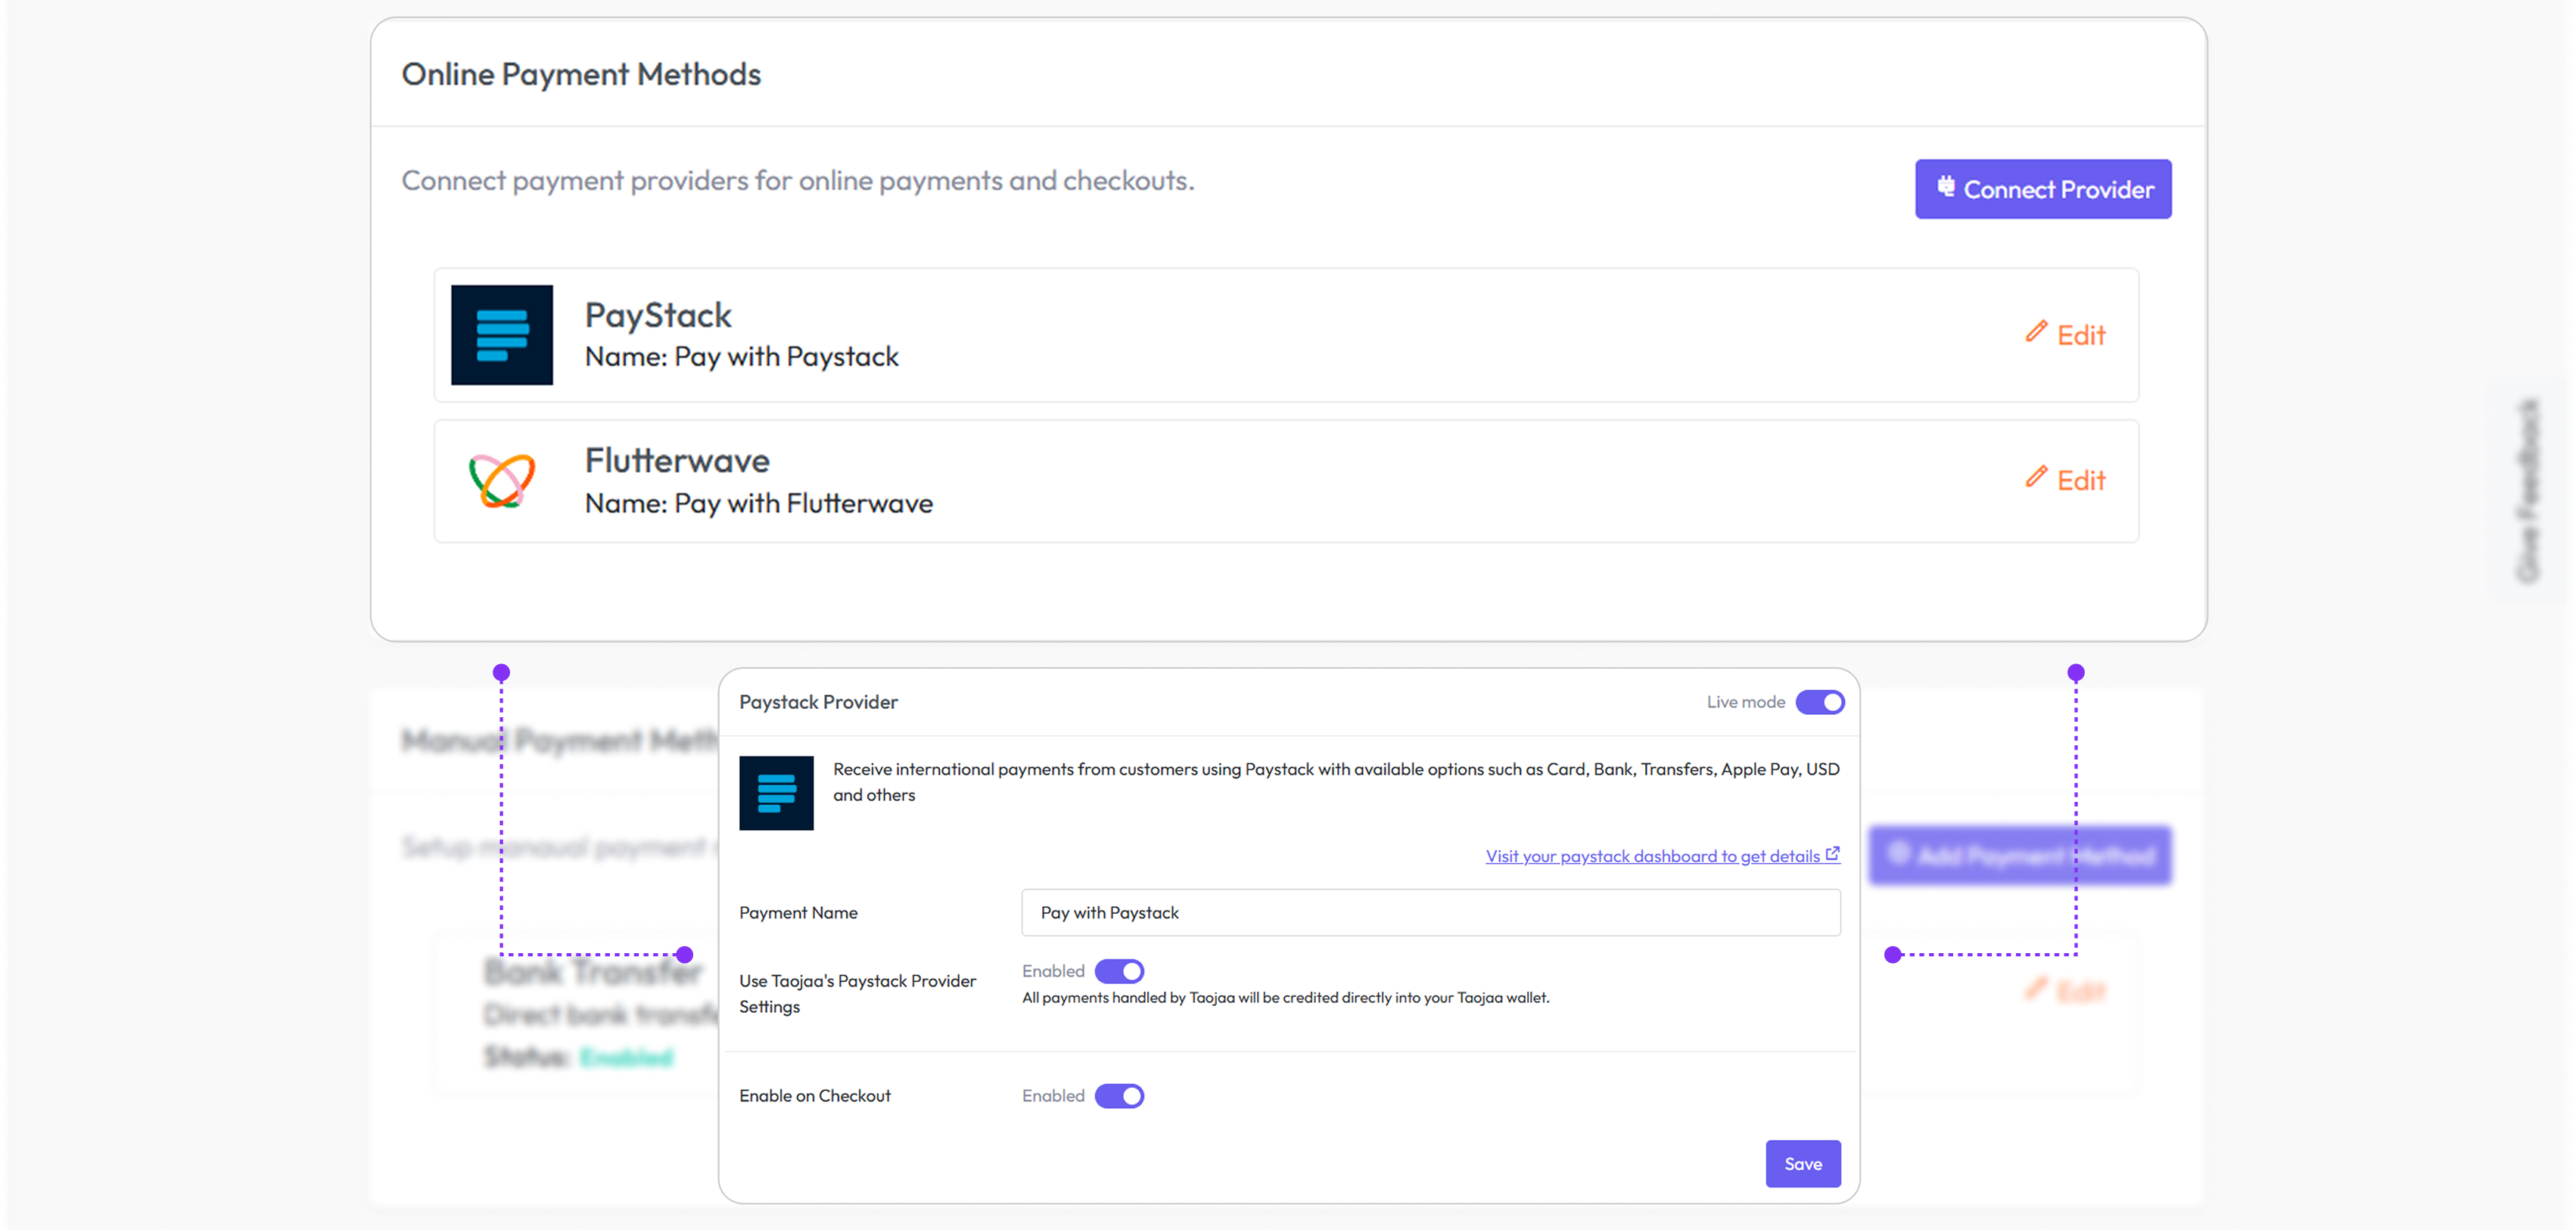The width and height of the screenshot is (2576, 1230).
Task: Open the Give Feedback side tab
Action: [x=2527, y=490]
